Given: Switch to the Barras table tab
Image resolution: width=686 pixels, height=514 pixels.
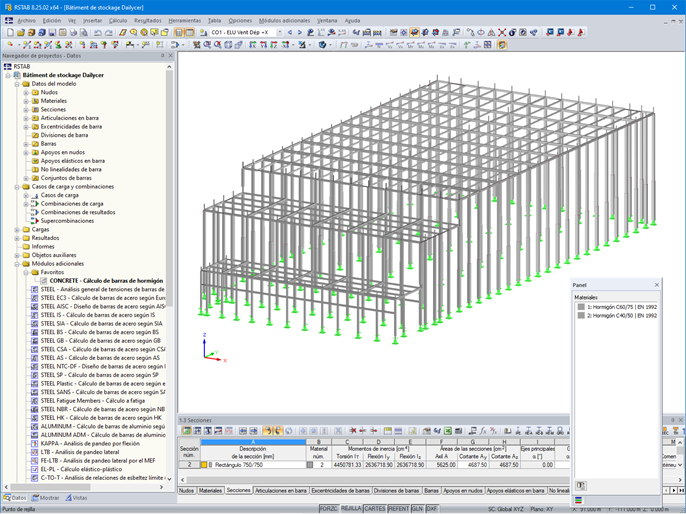Looking at the screenshot, I should tap(431, 491).
